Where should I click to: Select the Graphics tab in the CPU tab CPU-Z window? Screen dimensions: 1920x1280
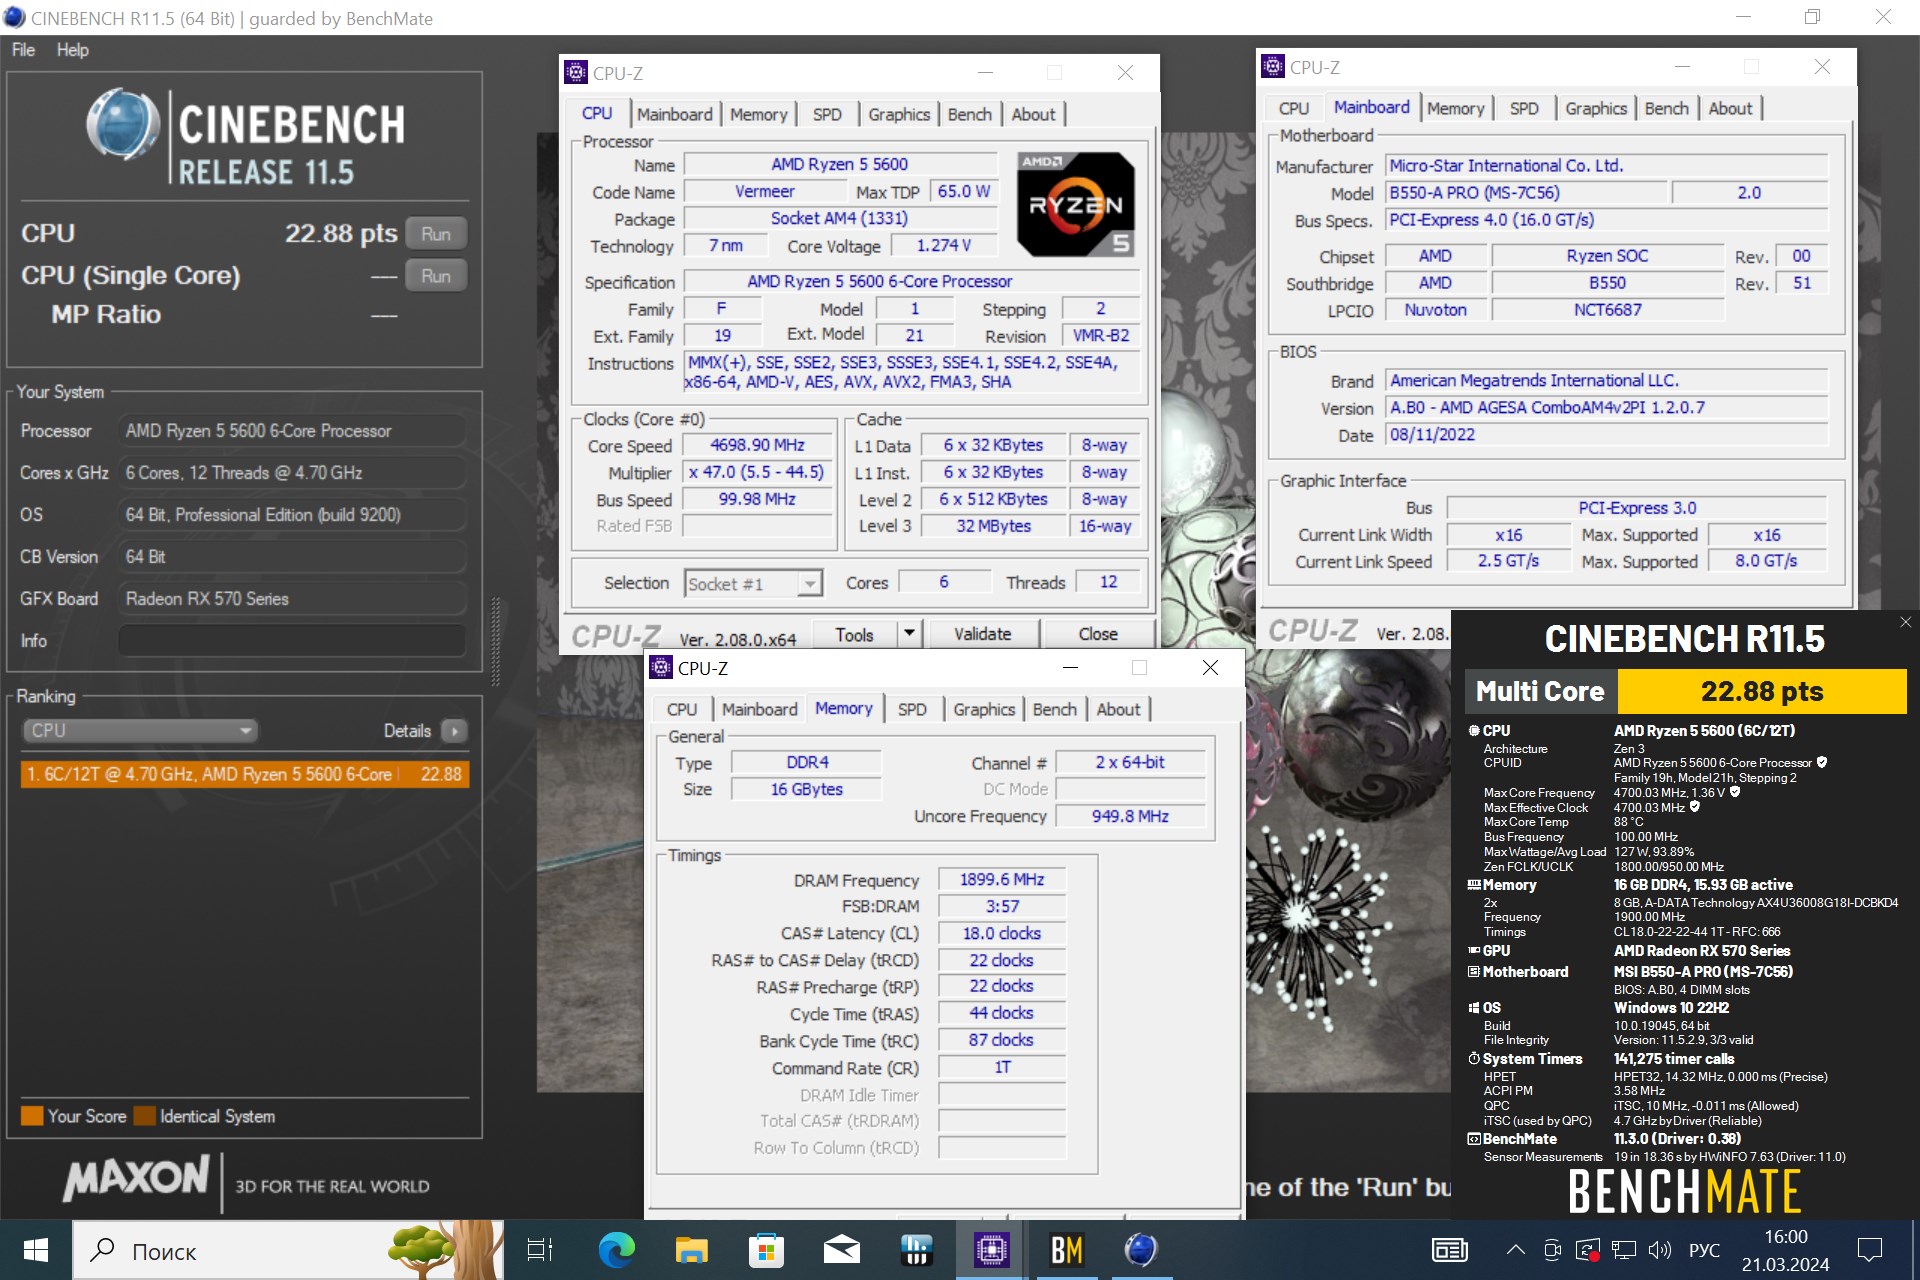(x=899, y=114)
